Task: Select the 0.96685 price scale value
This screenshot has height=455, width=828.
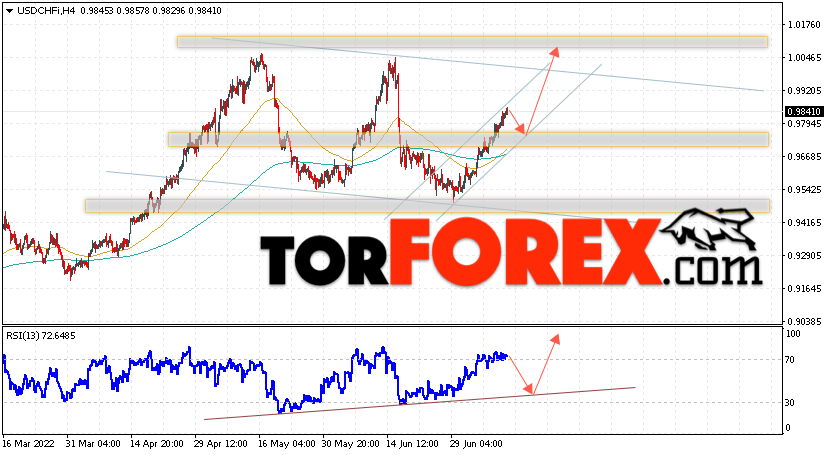Action: (x=804, y=156)
